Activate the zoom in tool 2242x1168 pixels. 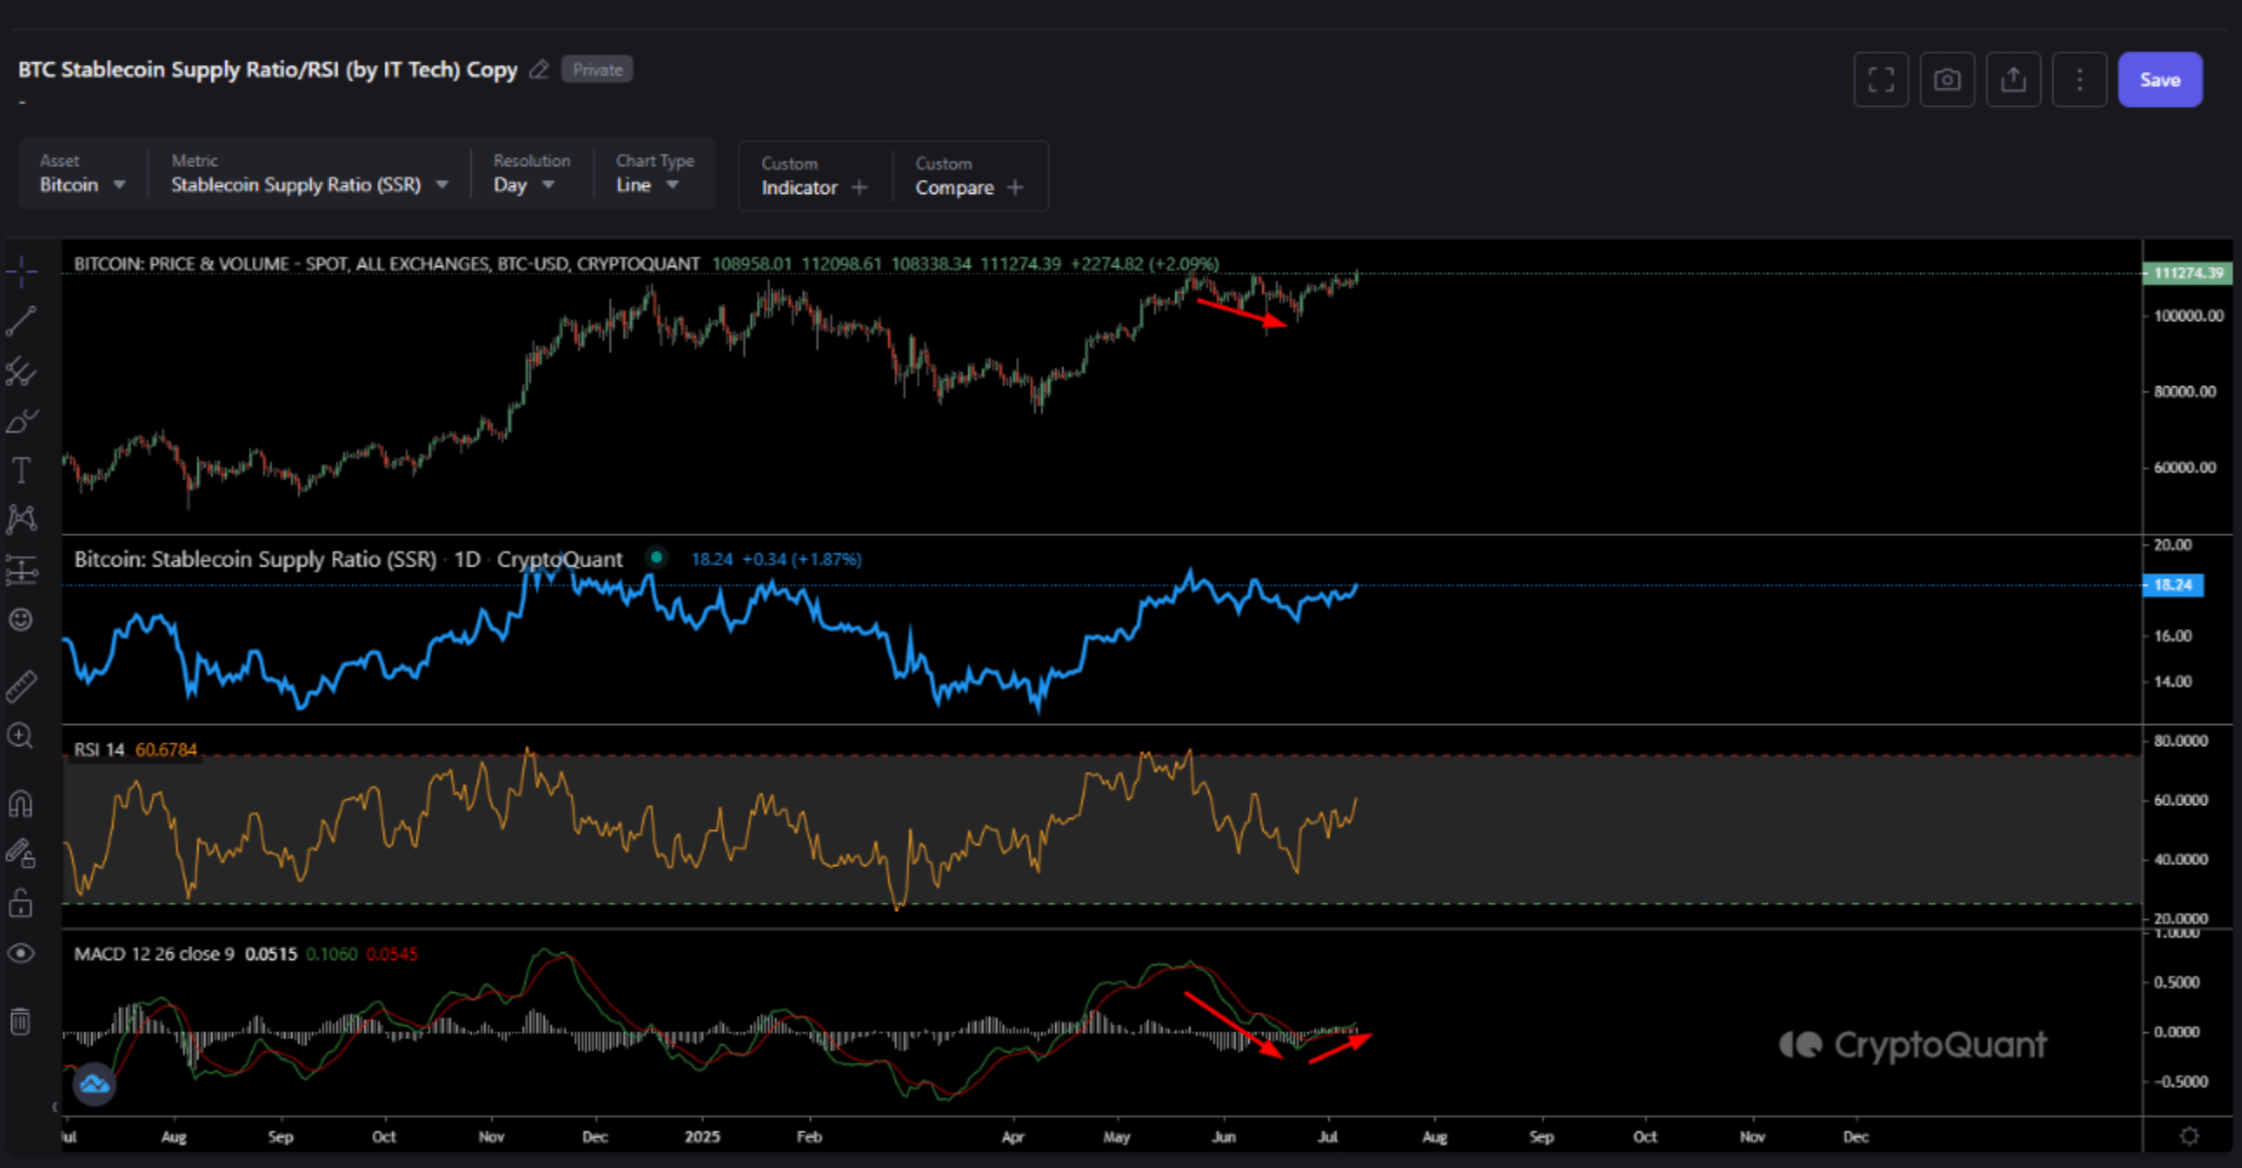click(21, 737)
